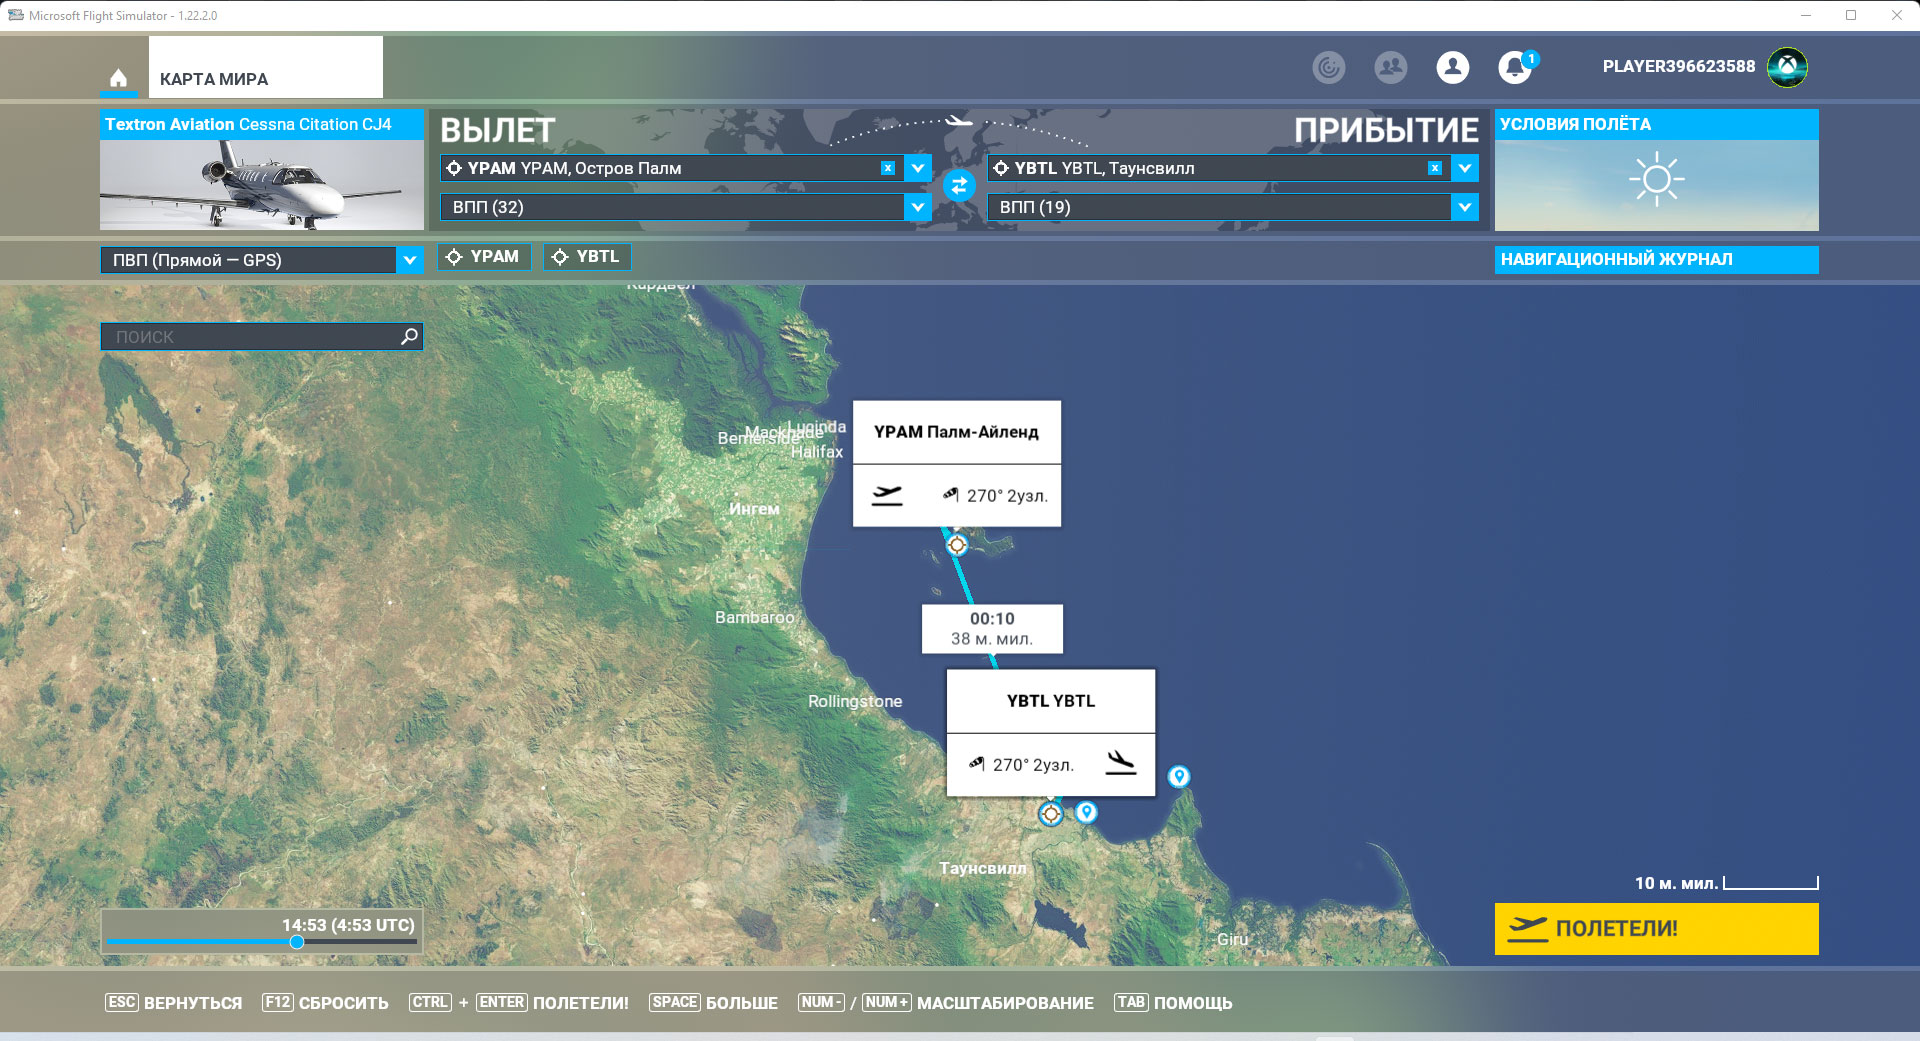
Task: Click the Ингем town label on map
Action: coord(754,509)
